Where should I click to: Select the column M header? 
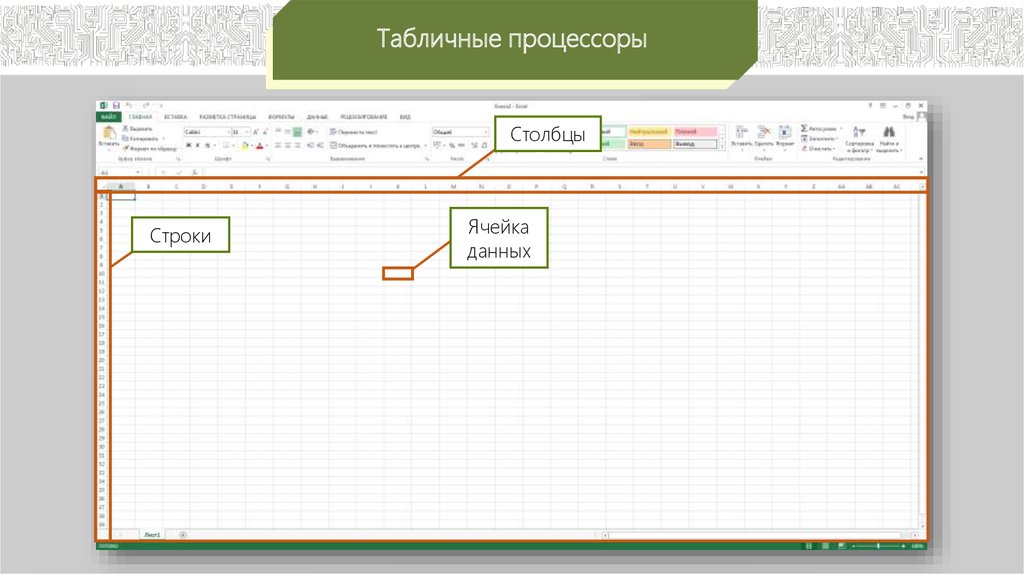point(453,187)
